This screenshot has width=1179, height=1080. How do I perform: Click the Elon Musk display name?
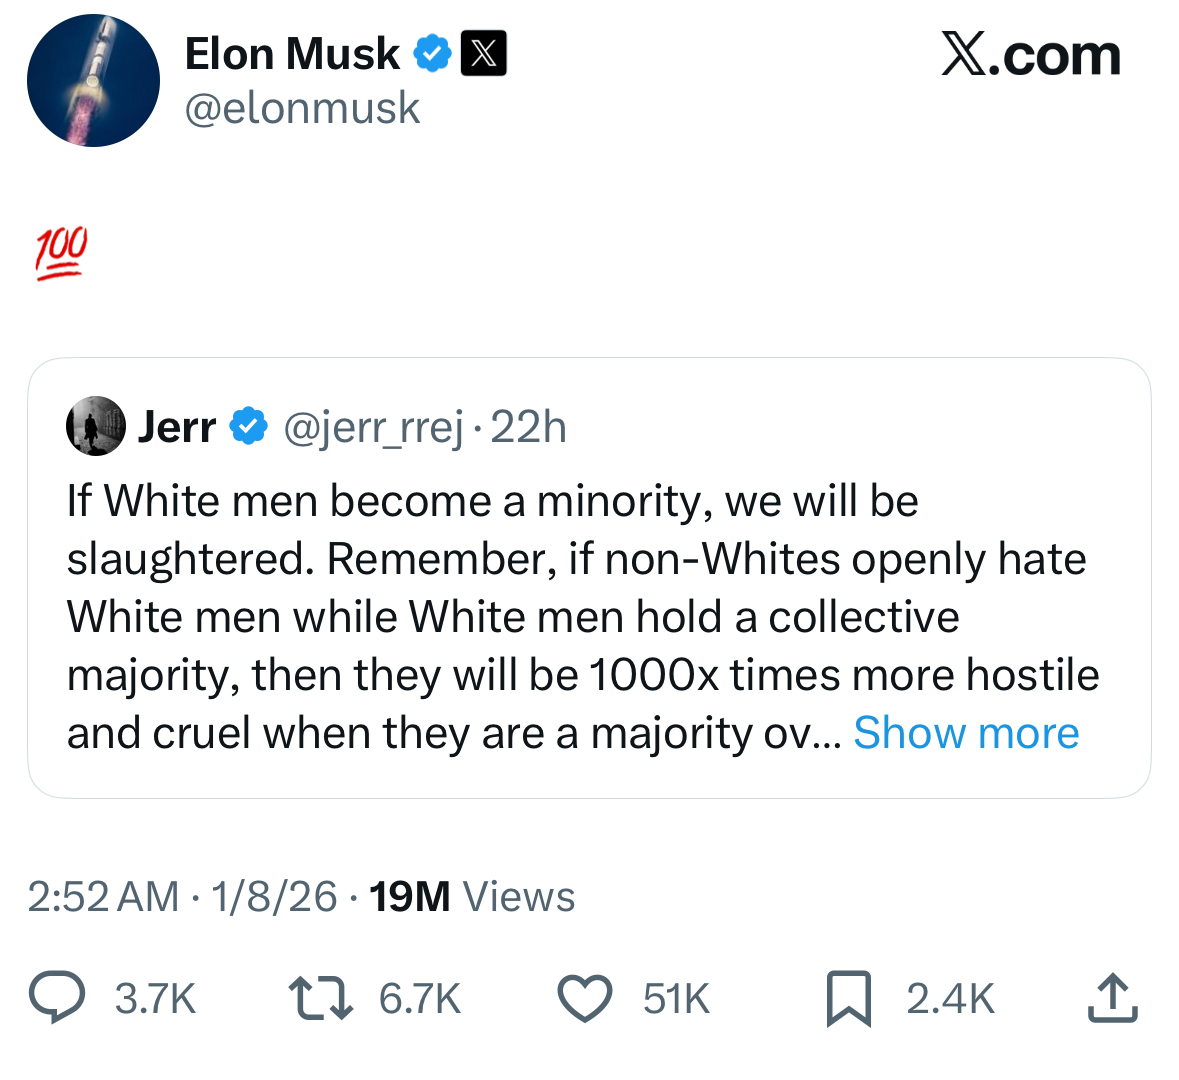pyautogui.click(x=292, y=54)
